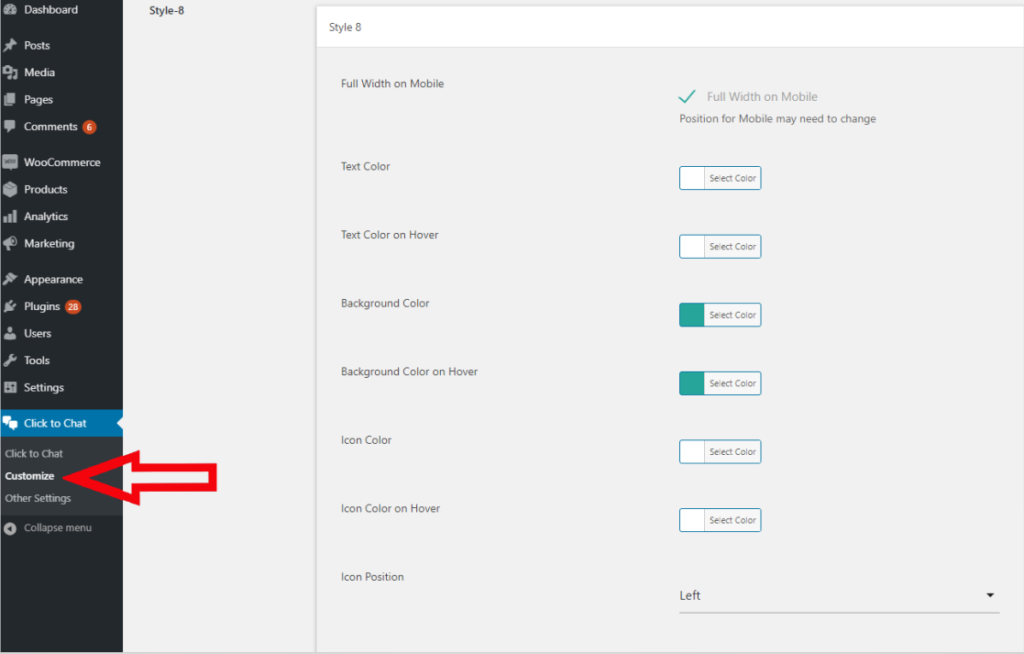This screenshot has height=654, width=1024.
Task: Open the Customize submenu item
Action: coord(30,476)
